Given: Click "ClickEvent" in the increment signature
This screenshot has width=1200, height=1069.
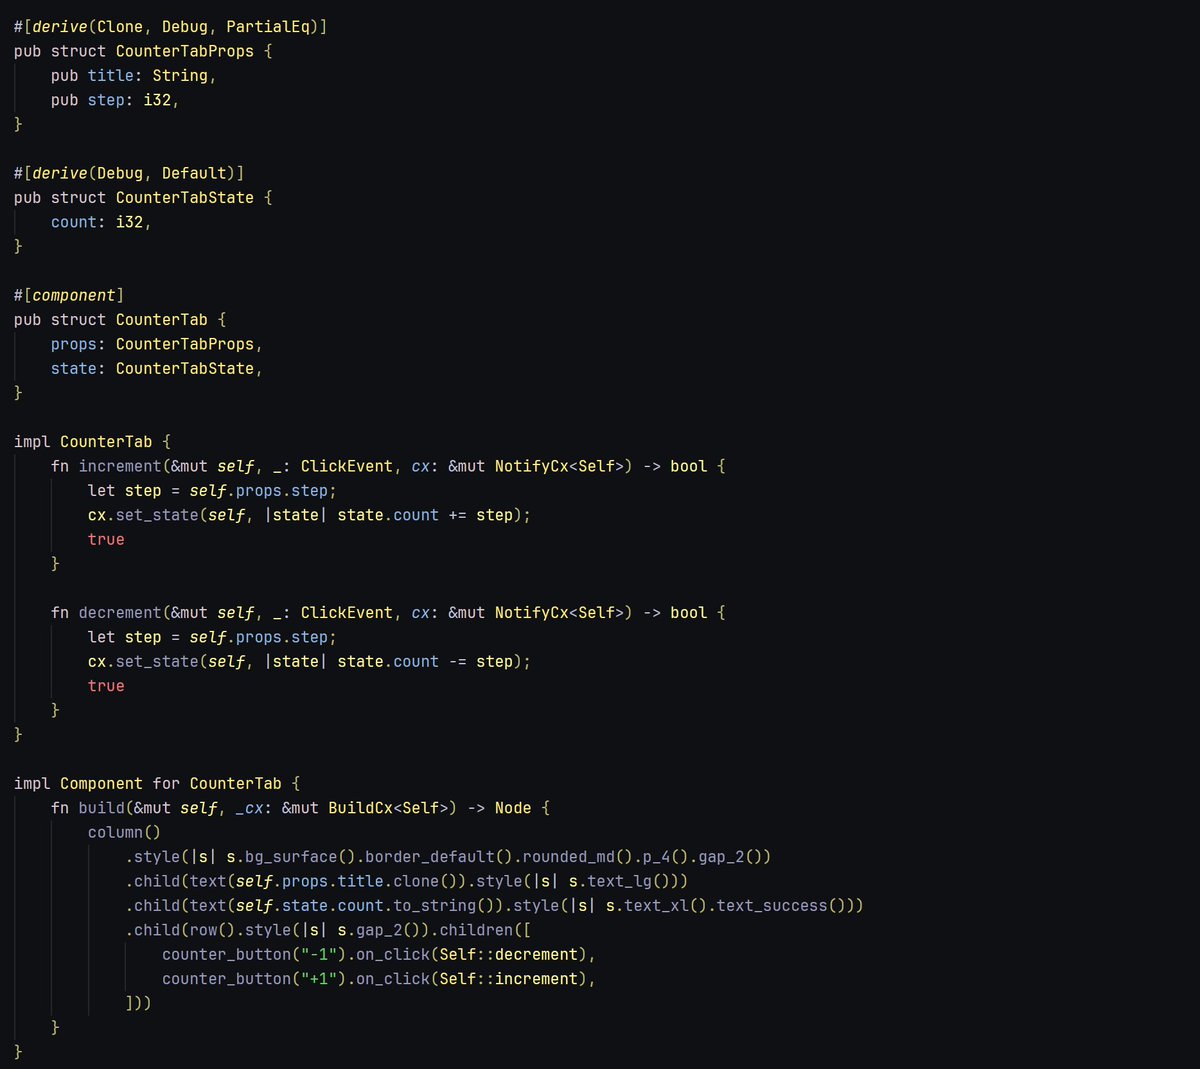Looking at the screenshot, I should click(x=347, y=466).
